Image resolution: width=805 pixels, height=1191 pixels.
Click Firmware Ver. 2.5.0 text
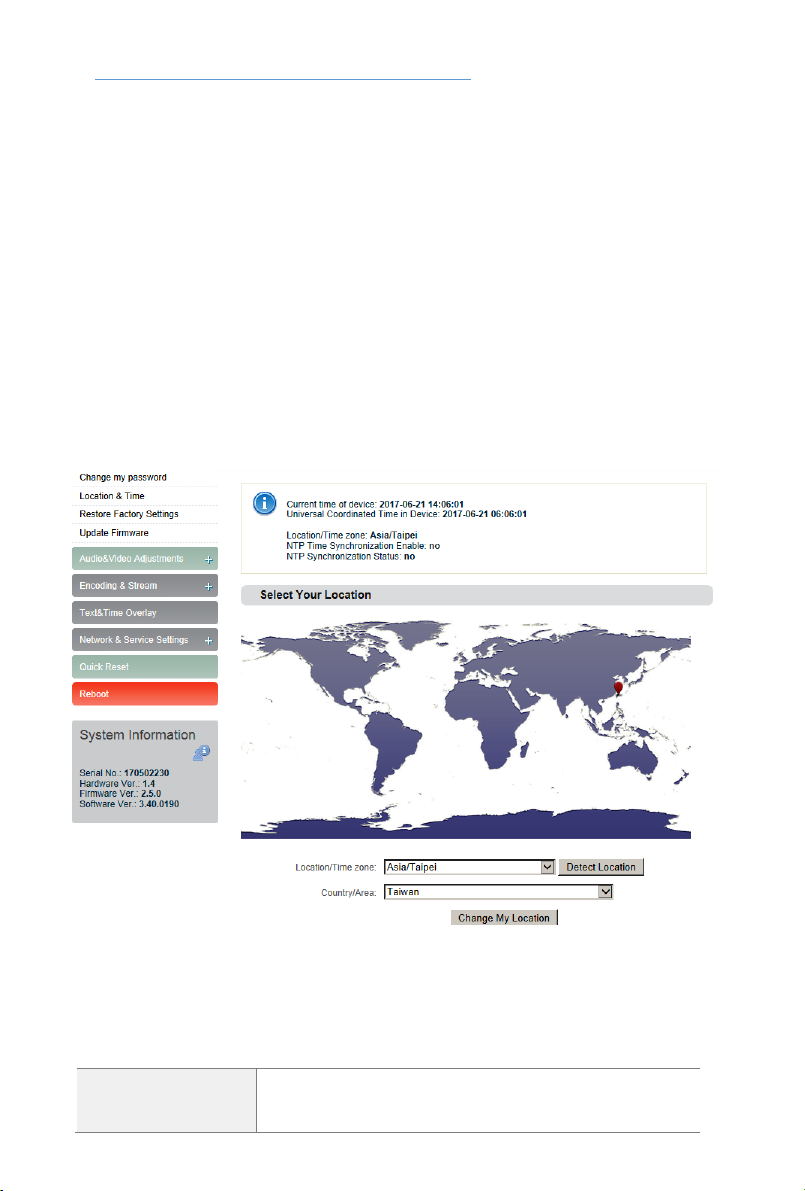point(120,793)
